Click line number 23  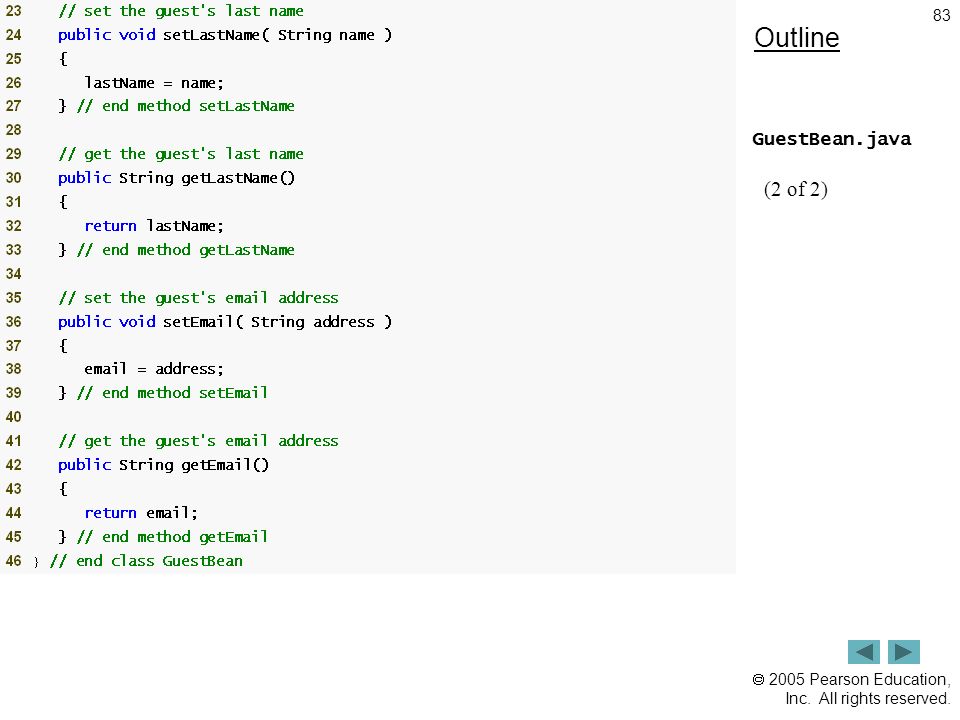pos(13,11)
